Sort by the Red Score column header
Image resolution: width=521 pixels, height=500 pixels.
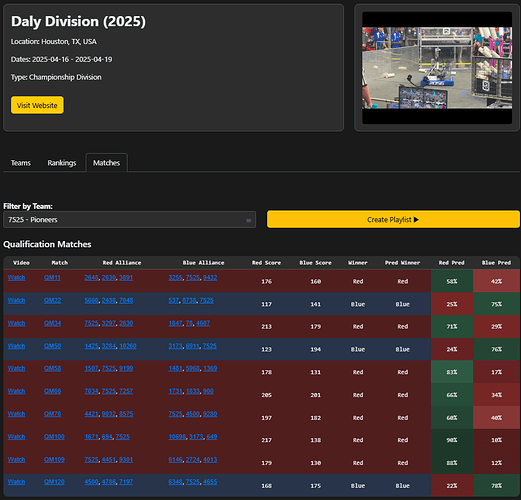(x=266, y=263)
